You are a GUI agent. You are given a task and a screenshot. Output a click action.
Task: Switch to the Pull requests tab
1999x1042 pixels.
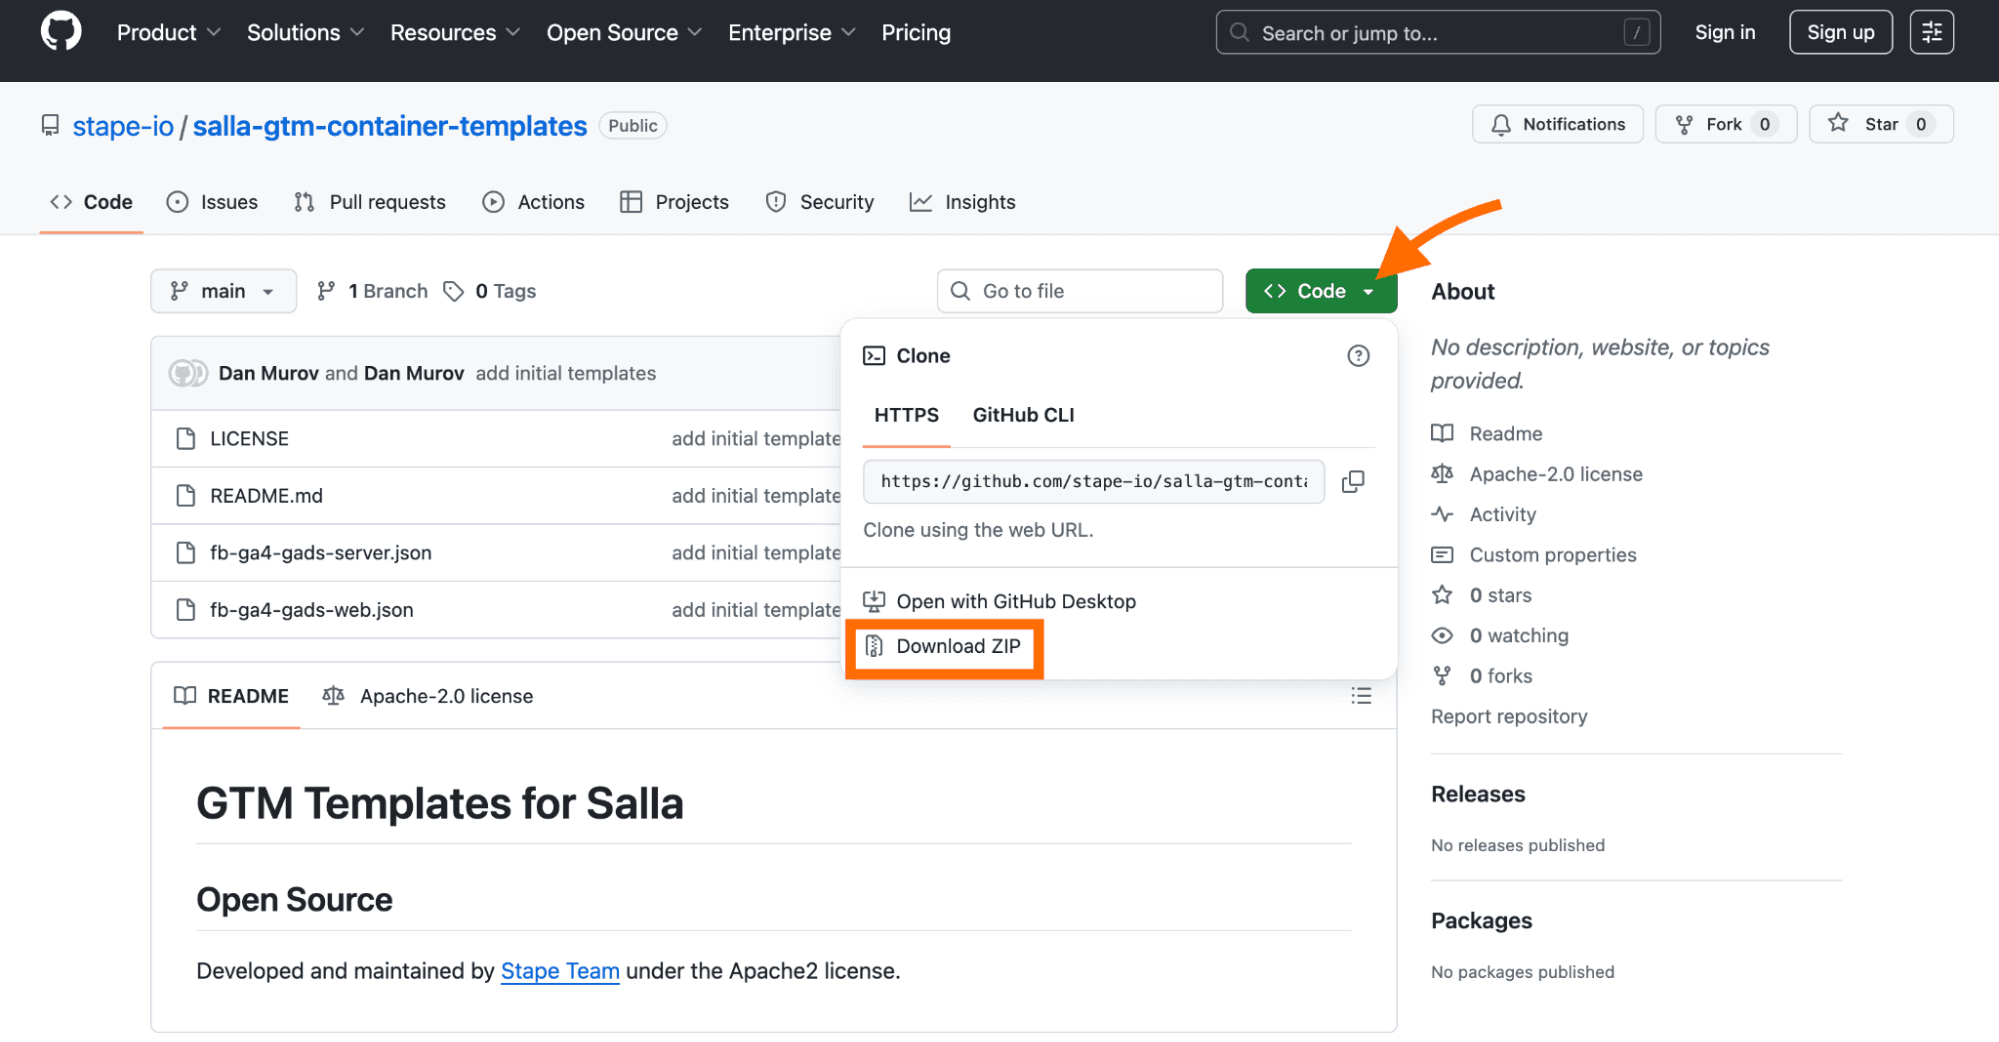(370, 202)
